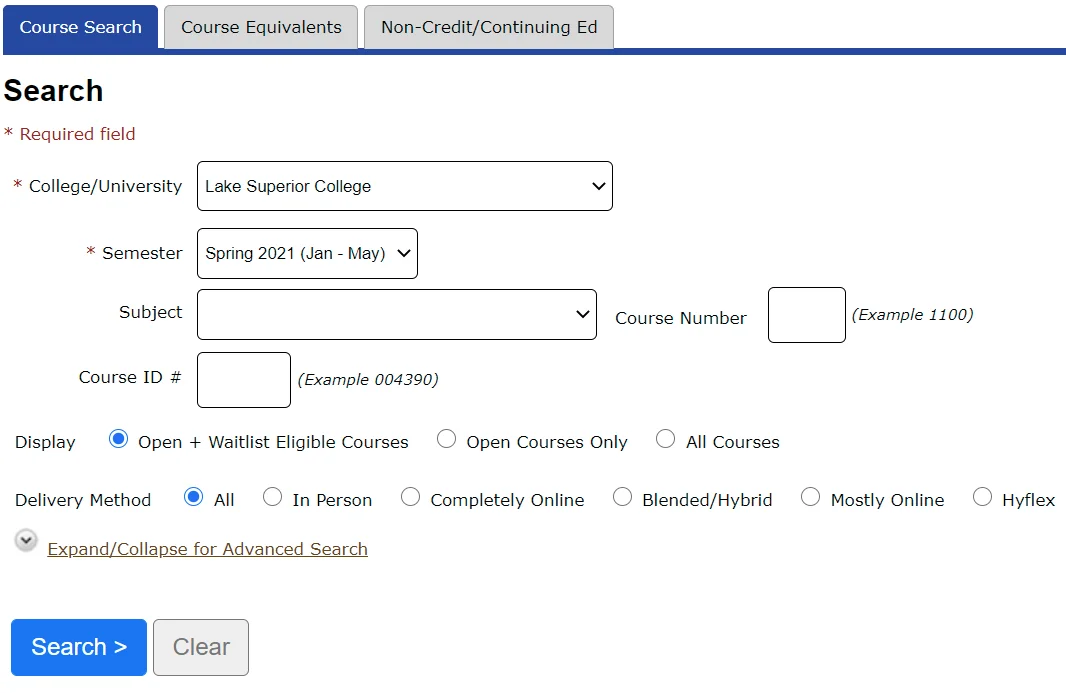Viewport: 1066px width, 693px height.
Task: Open the College/University dropdown
Action: pos(405,186)
